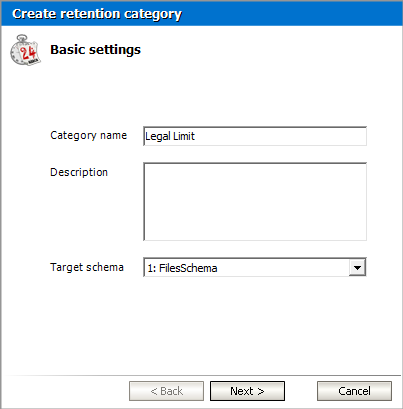The height and width of the screenshot is (409, 403).
Task: Select the "1: FilesSchema" value text
Action: tap(182, 268)
